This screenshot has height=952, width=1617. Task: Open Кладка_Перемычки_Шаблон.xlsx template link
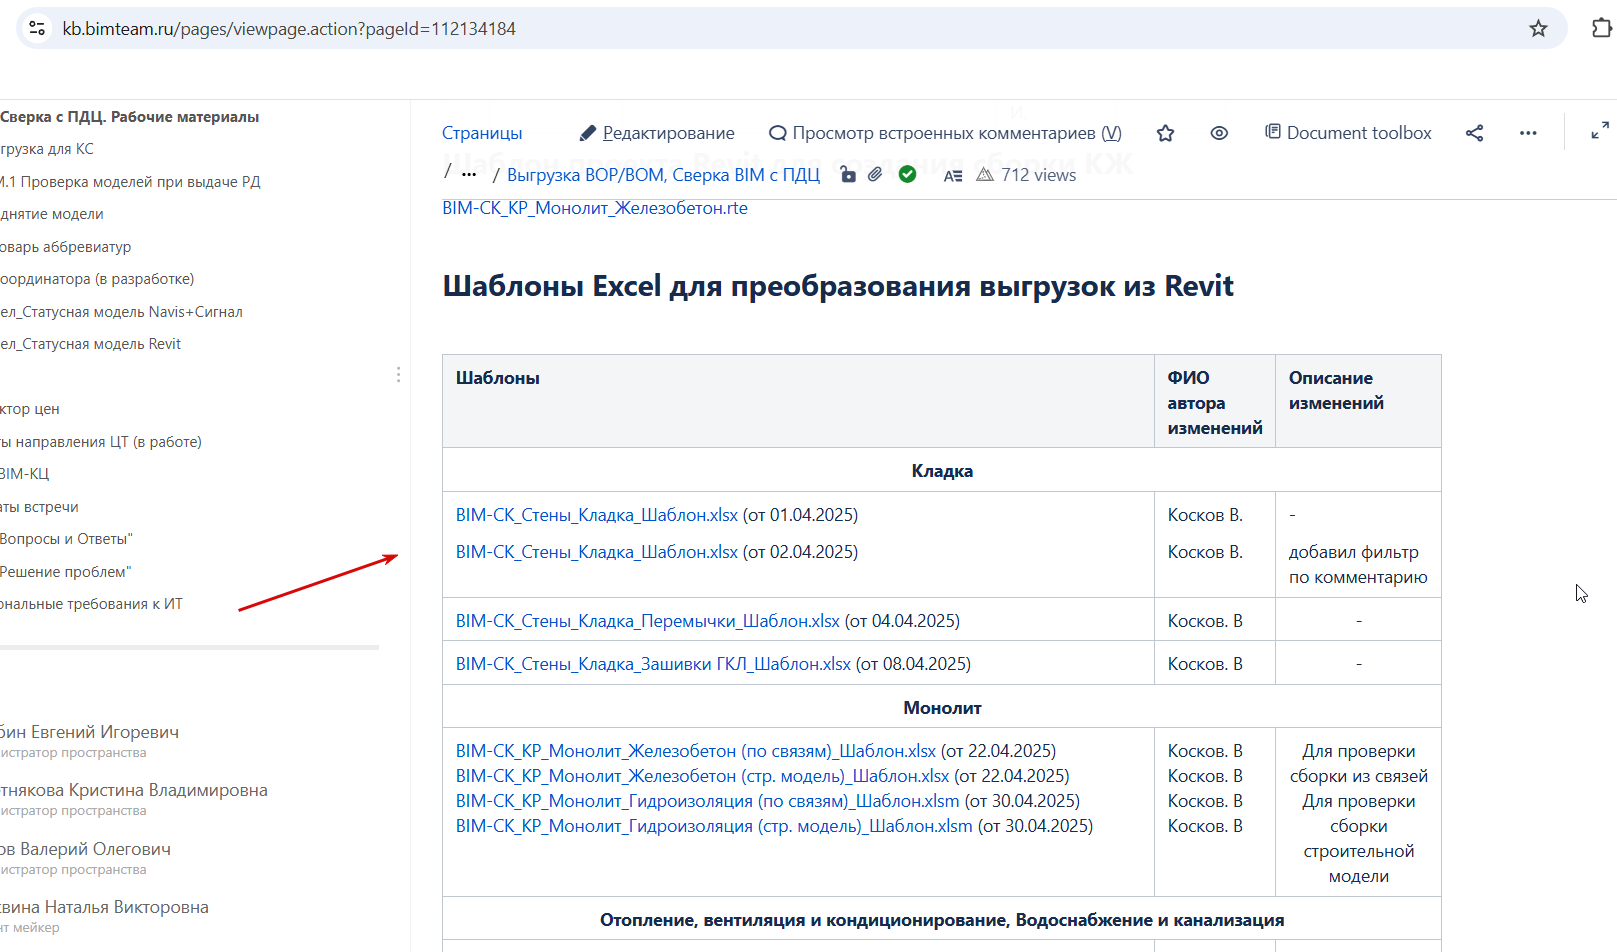tap(648, 621)
